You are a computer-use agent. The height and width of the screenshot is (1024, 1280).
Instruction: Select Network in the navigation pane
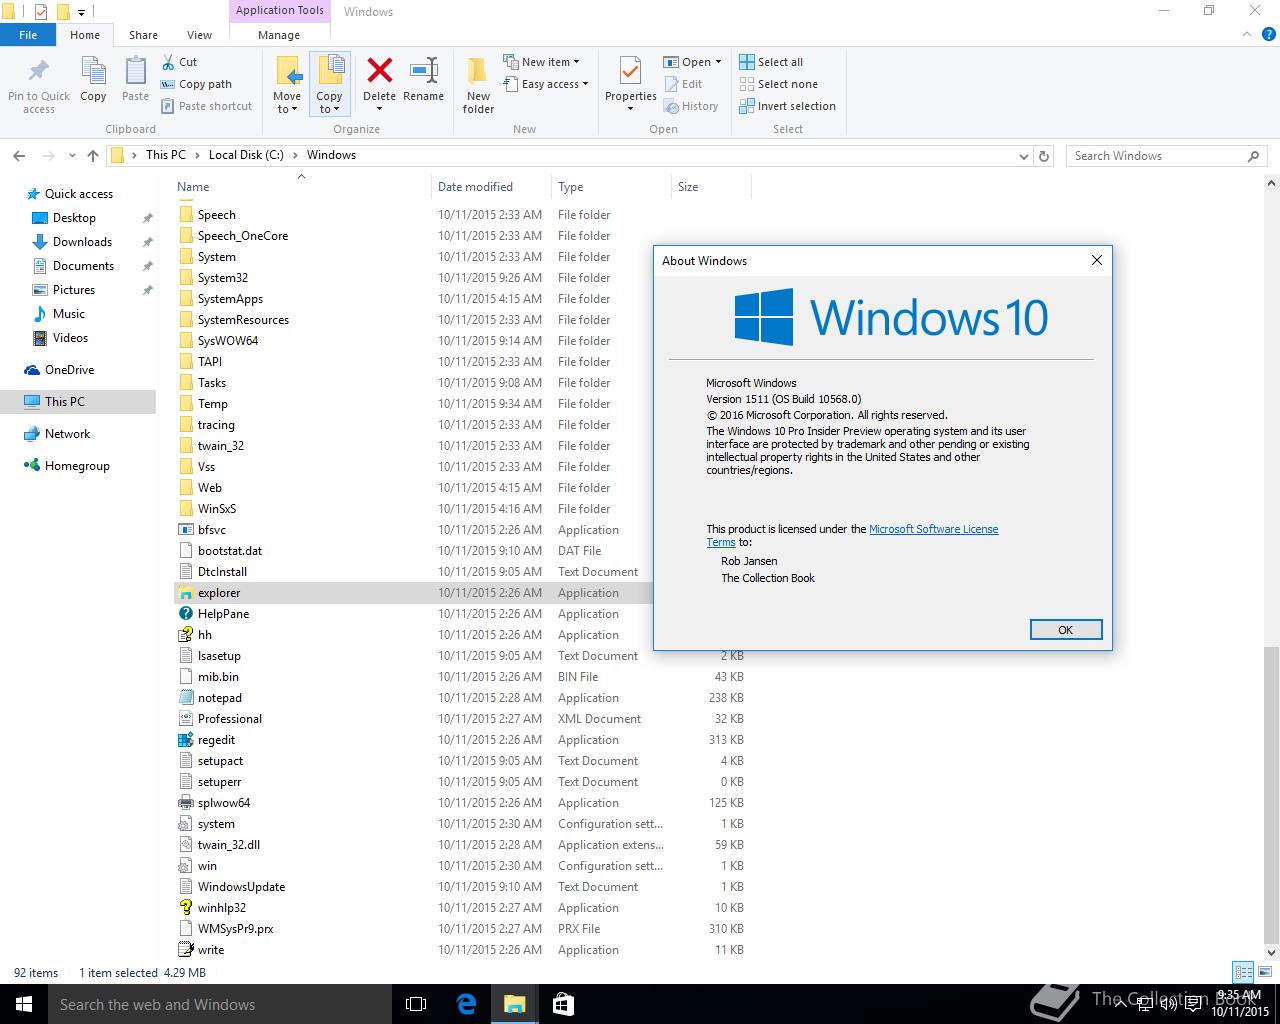(67, 434)
